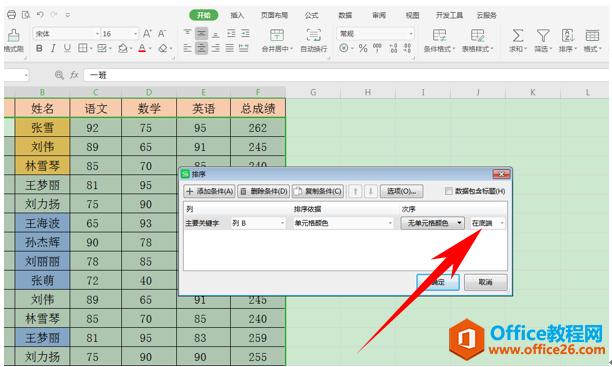Click the percent style icon
Image resolution: width=612 pixels, height=367 pixels.
pos(363,48)
